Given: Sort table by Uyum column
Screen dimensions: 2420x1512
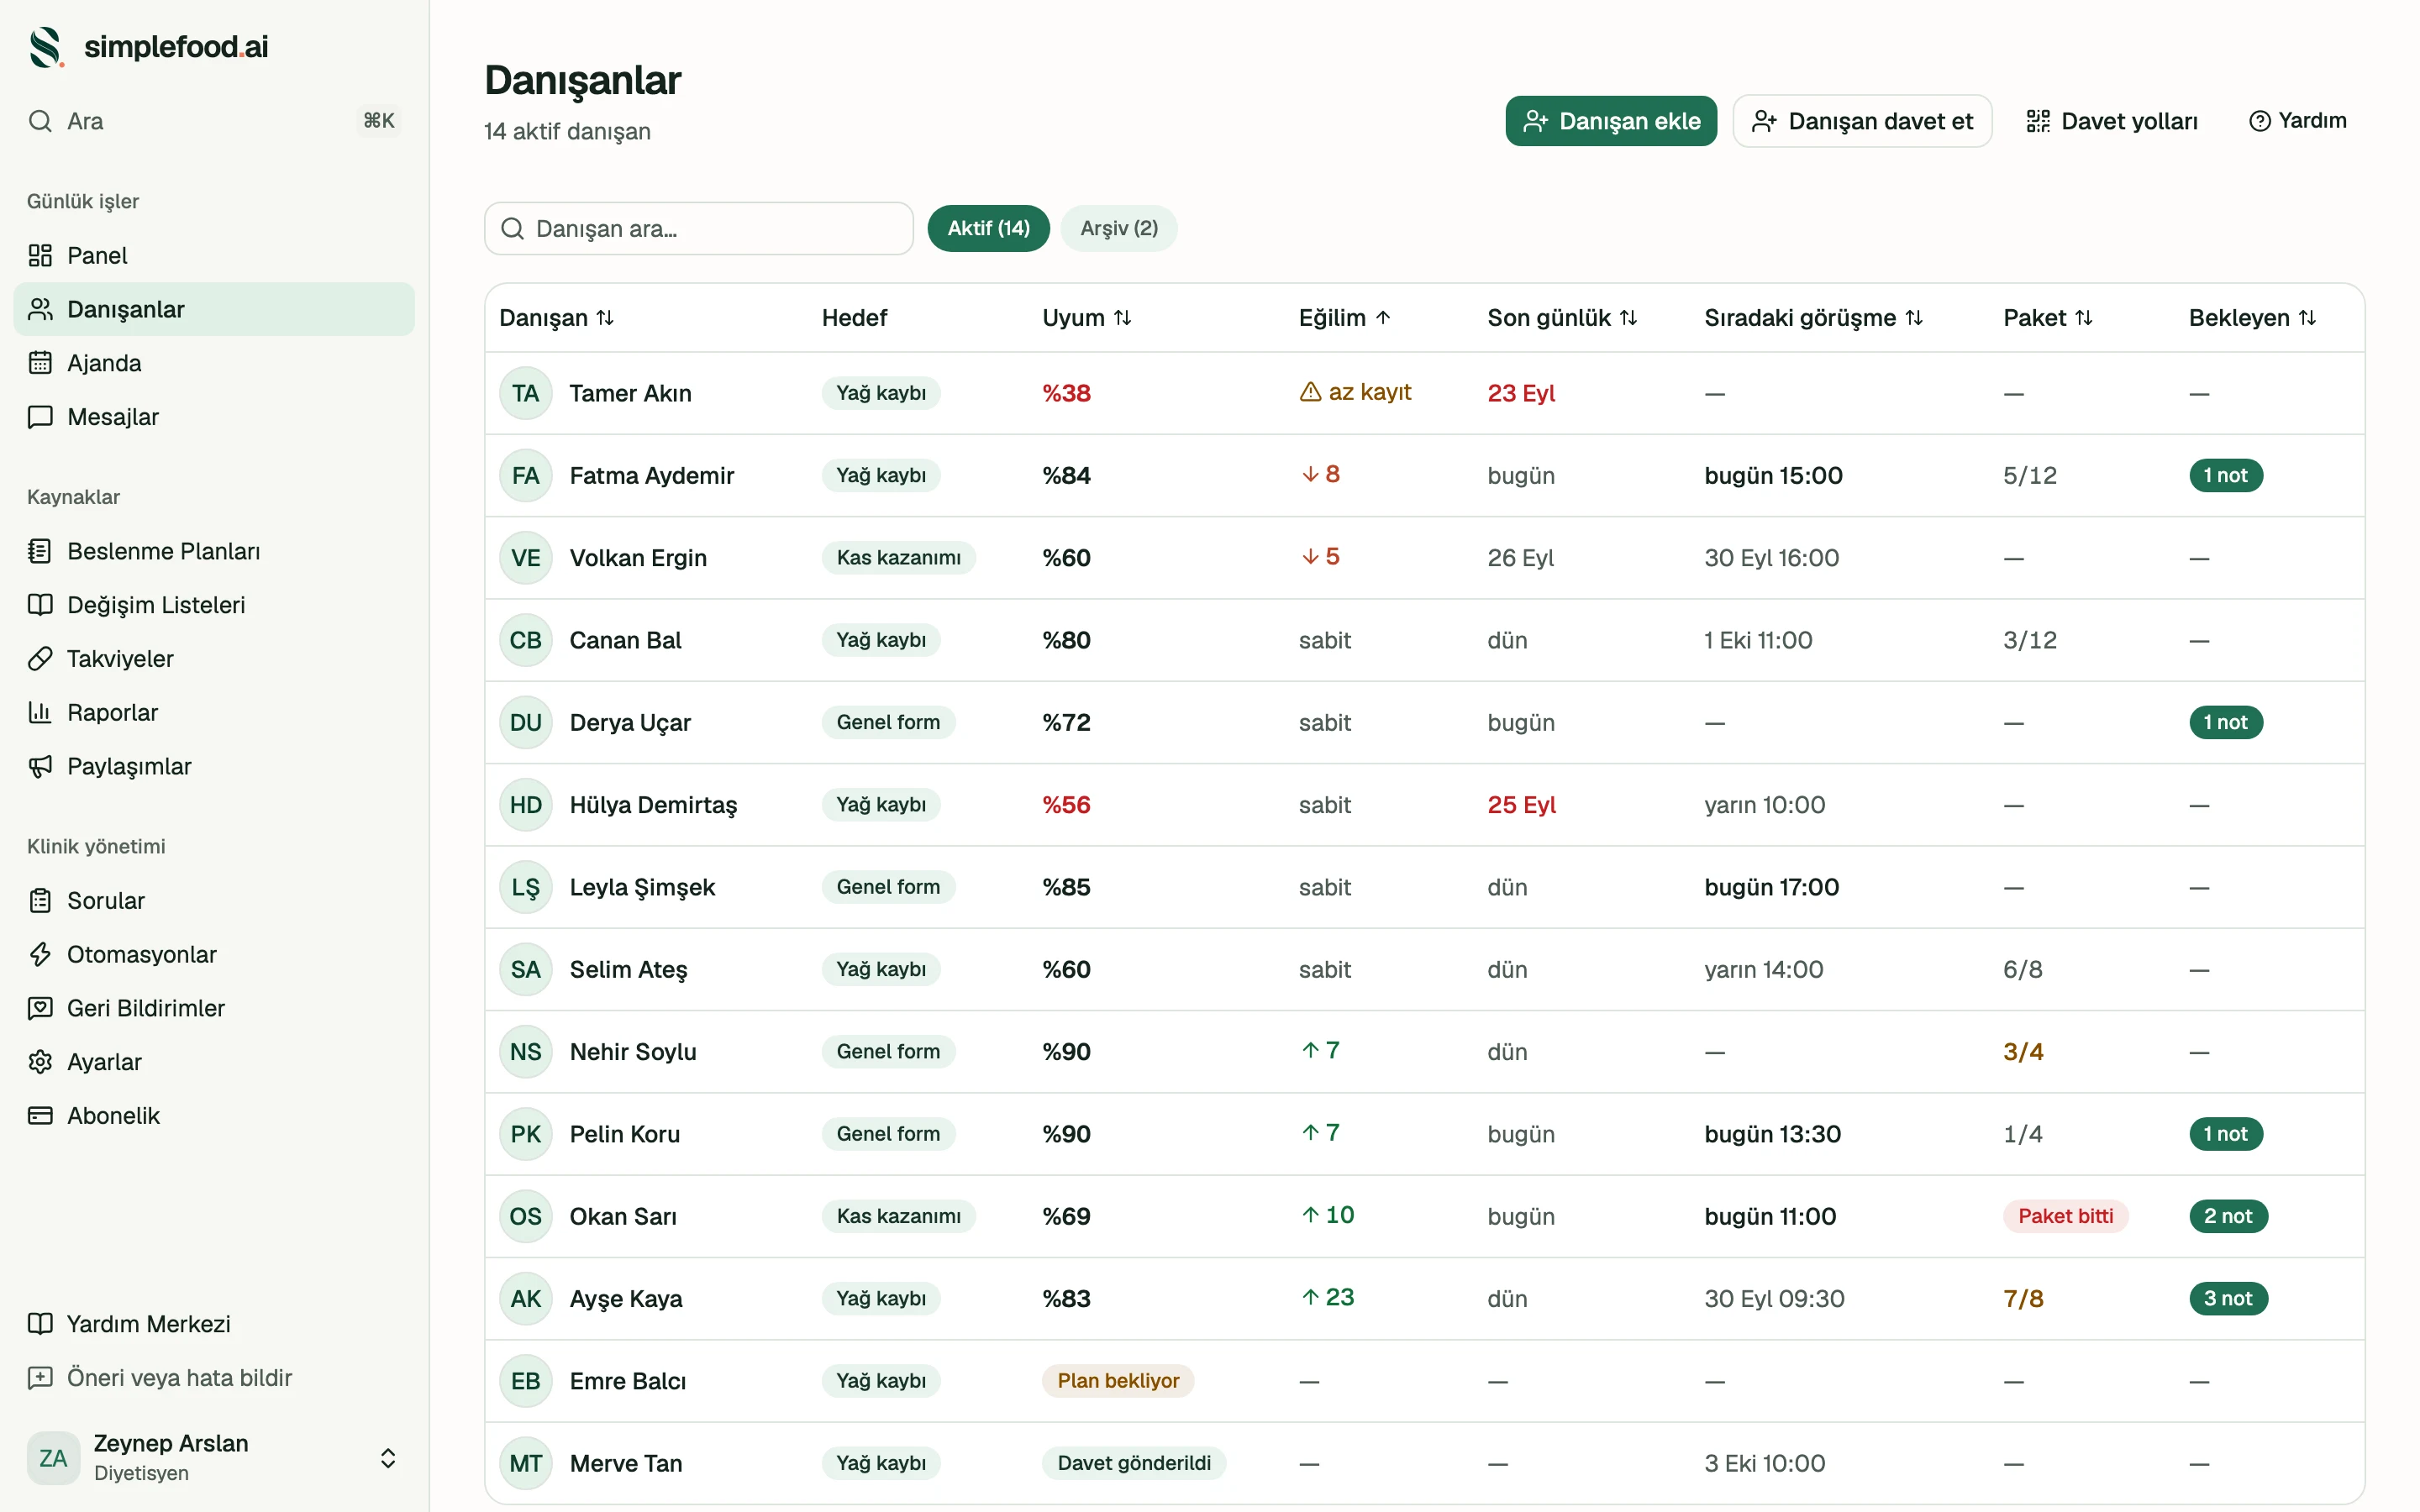Looking at the screenshot, I should 1087,318.
